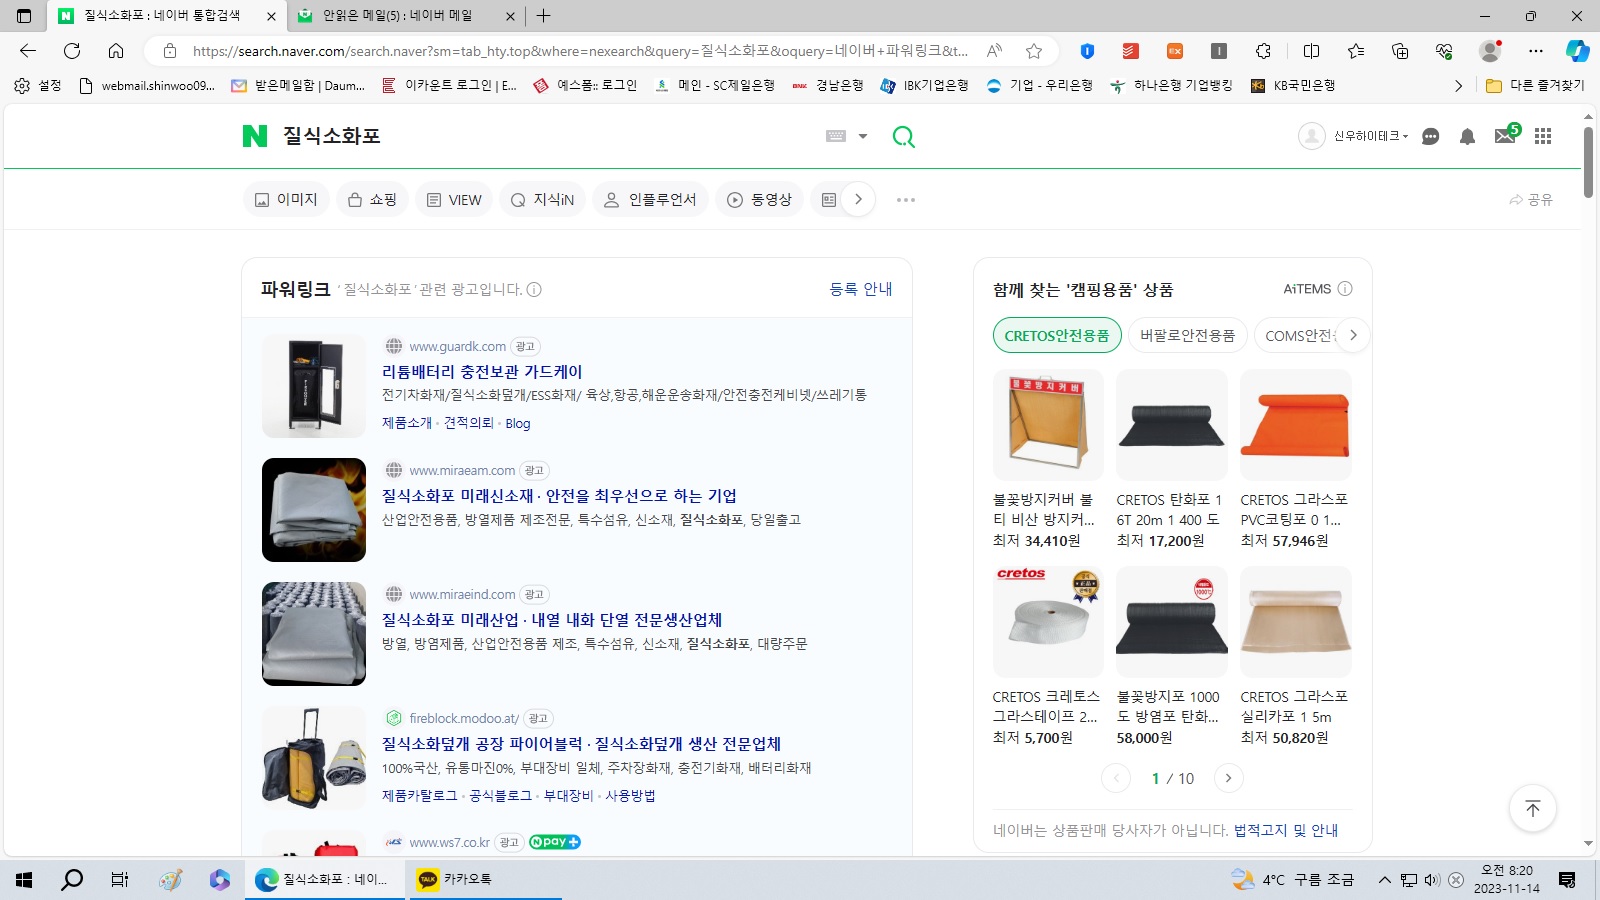Add page to favorites star
Image resolution: width=1600 pixels, height=900 pixels.
[1034, 51]
